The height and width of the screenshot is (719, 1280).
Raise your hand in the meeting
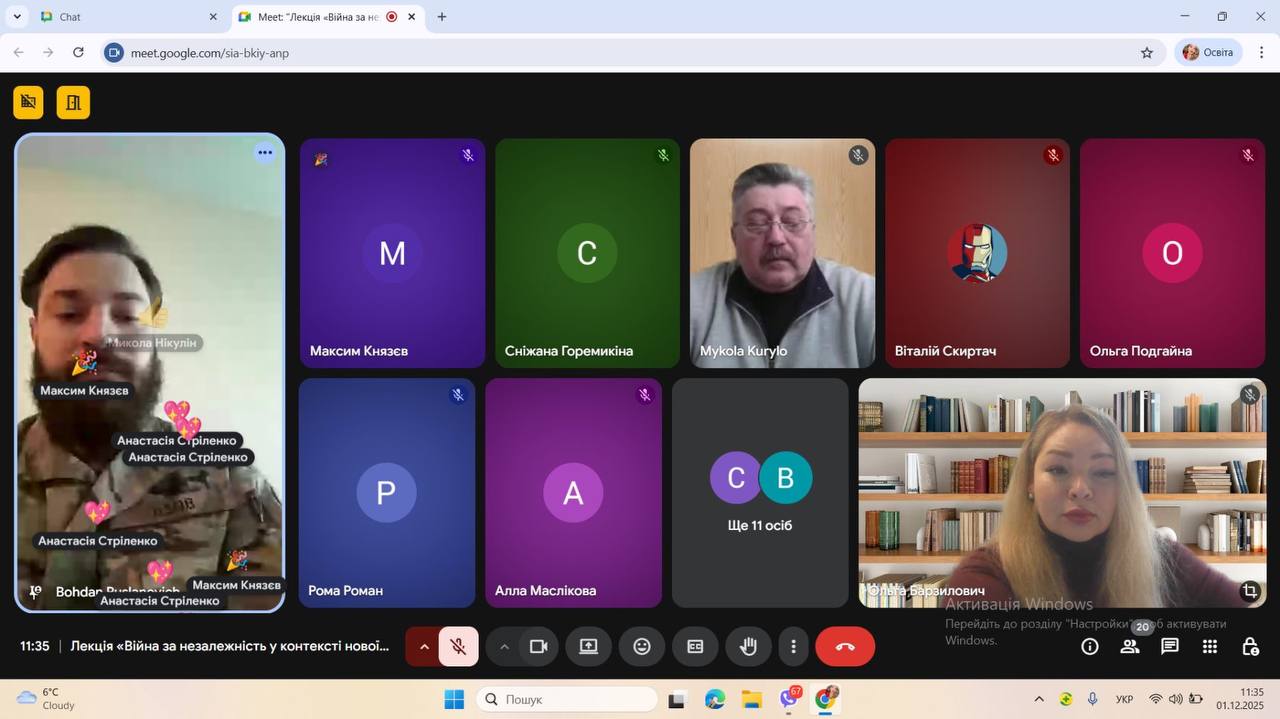pyautogui.click(x=748, y=647)
